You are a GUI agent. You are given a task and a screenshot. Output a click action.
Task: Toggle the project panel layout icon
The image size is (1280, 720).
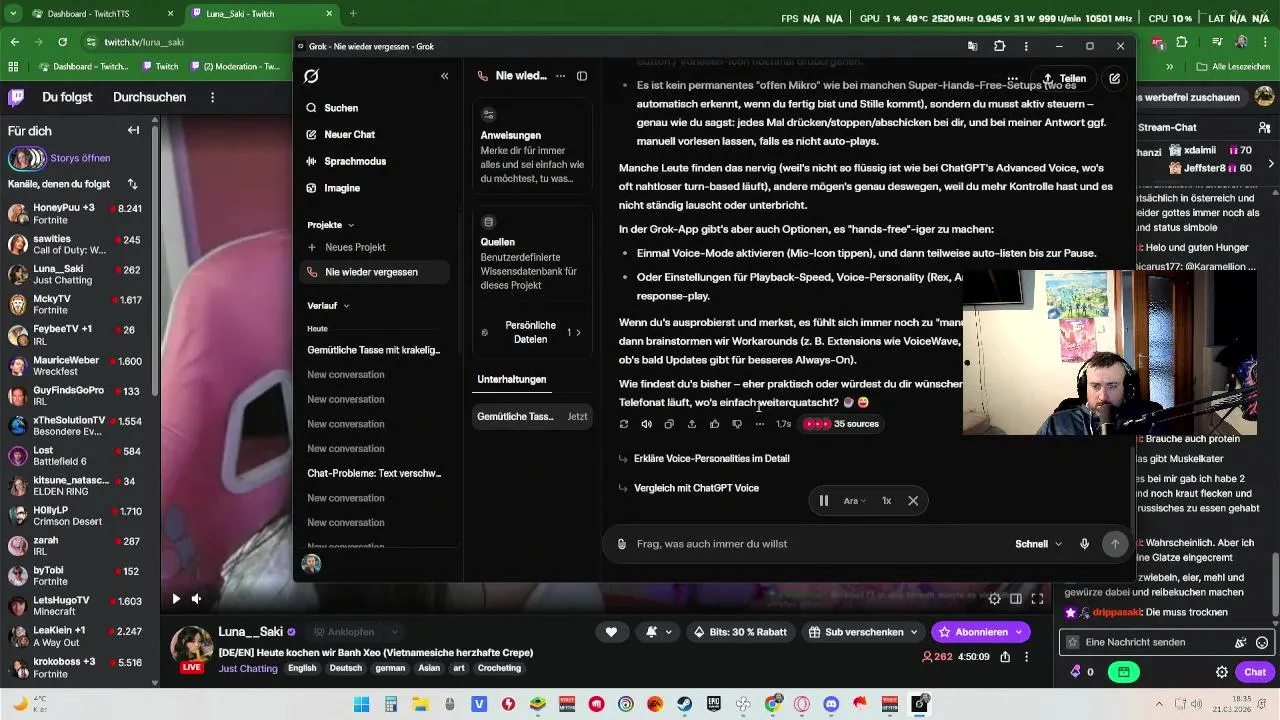[x=582, y=76]
